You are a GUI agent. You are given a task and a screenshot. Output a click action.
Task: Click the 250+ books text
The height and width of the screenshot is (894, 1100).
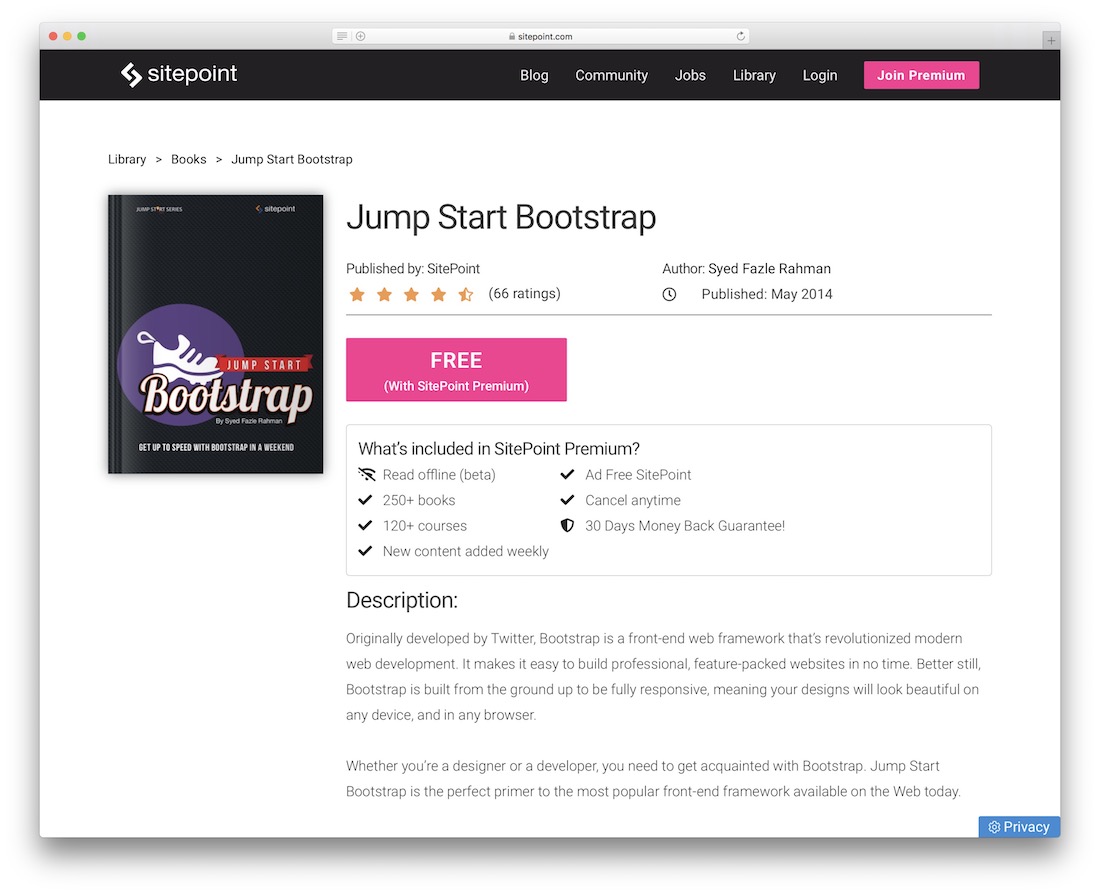[419, 500]
